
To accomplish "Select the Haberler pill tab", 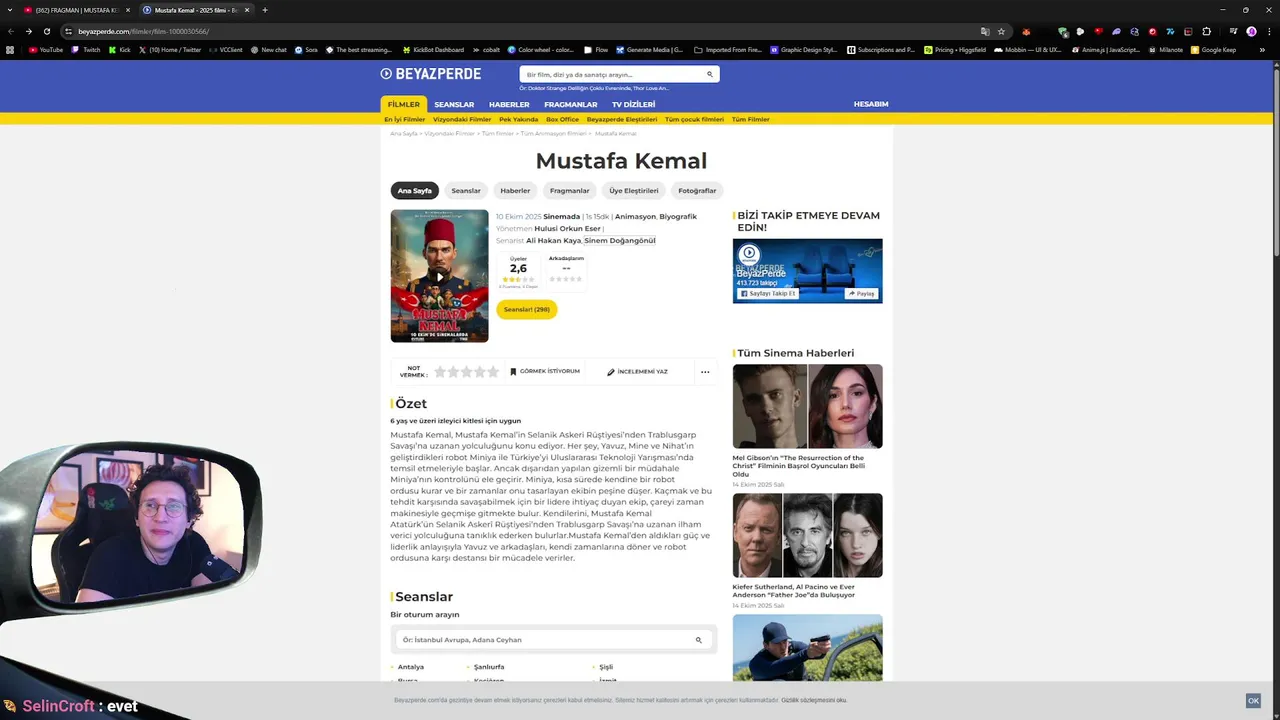I will (x=515, y=190).
